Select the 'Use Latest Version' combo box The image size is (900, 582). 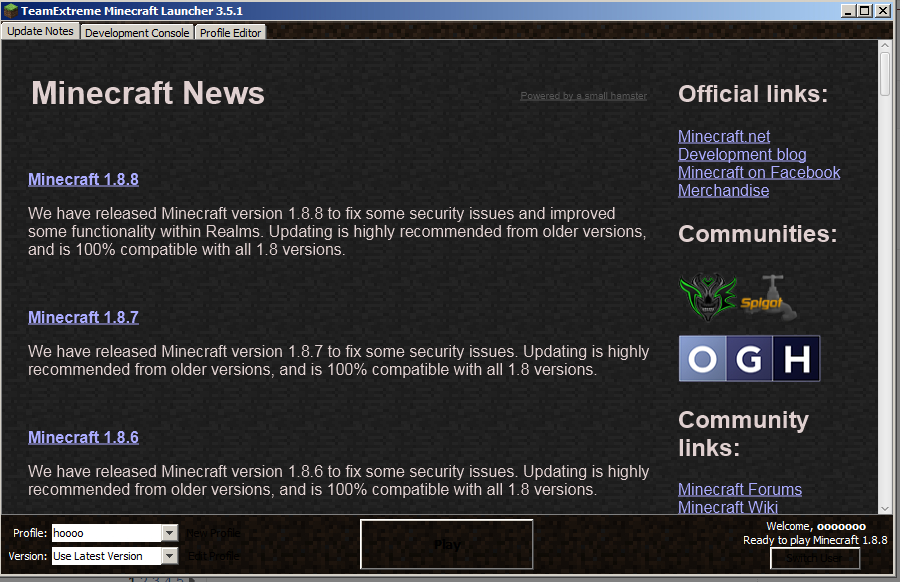click(x=114, y=556)
